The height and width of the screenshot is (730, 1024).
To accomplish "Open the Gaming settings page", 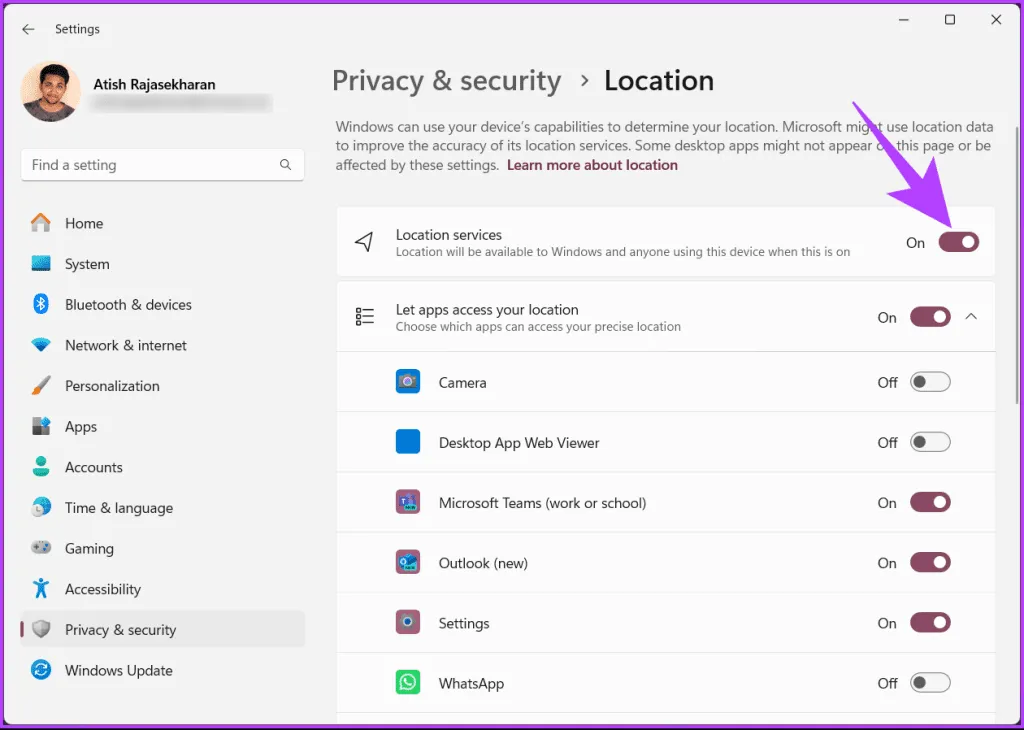I will tap(89, 548).
